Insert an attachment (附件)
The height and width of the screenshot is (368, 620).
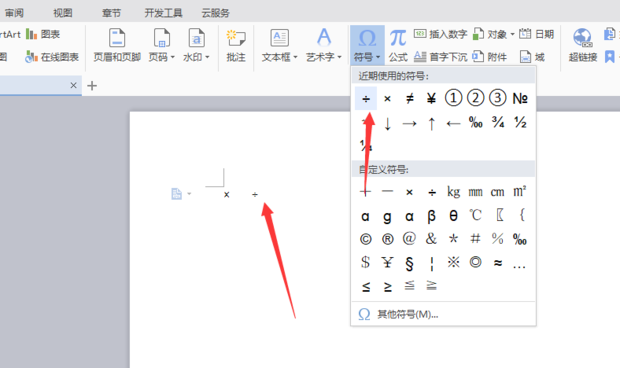(490, 57)
